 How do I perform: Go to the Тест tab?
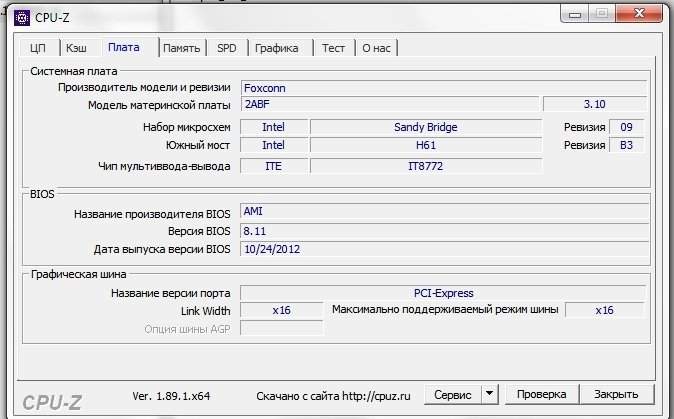tap(333, 48)
